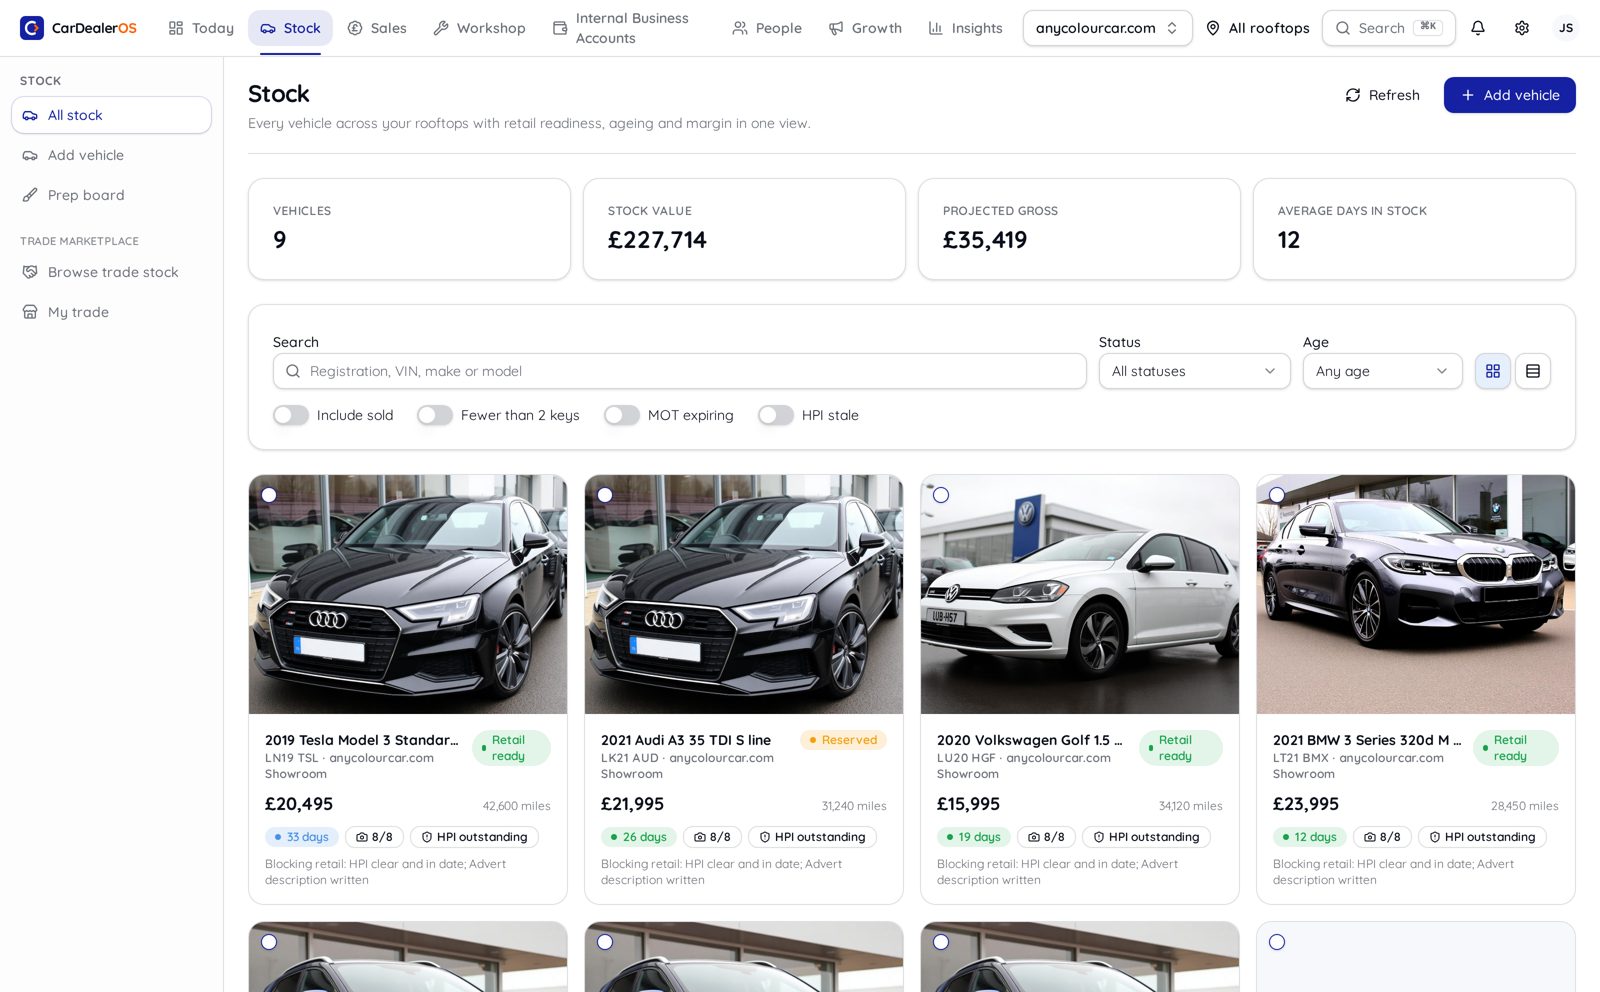The height and width of the screenshot is (992, 1600).
Task: Open My trade in sidebar
Action: point(111,312)
